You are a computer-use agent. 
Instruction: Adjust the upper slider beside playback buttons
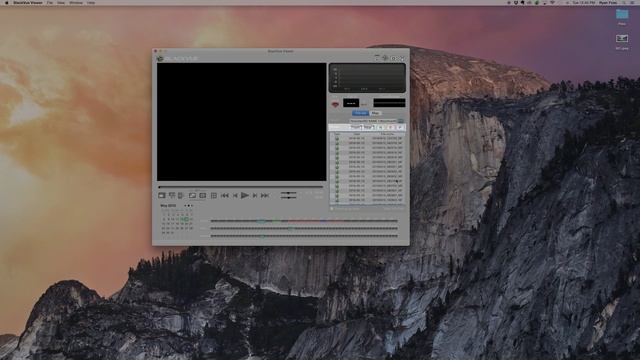click(289, 193)
